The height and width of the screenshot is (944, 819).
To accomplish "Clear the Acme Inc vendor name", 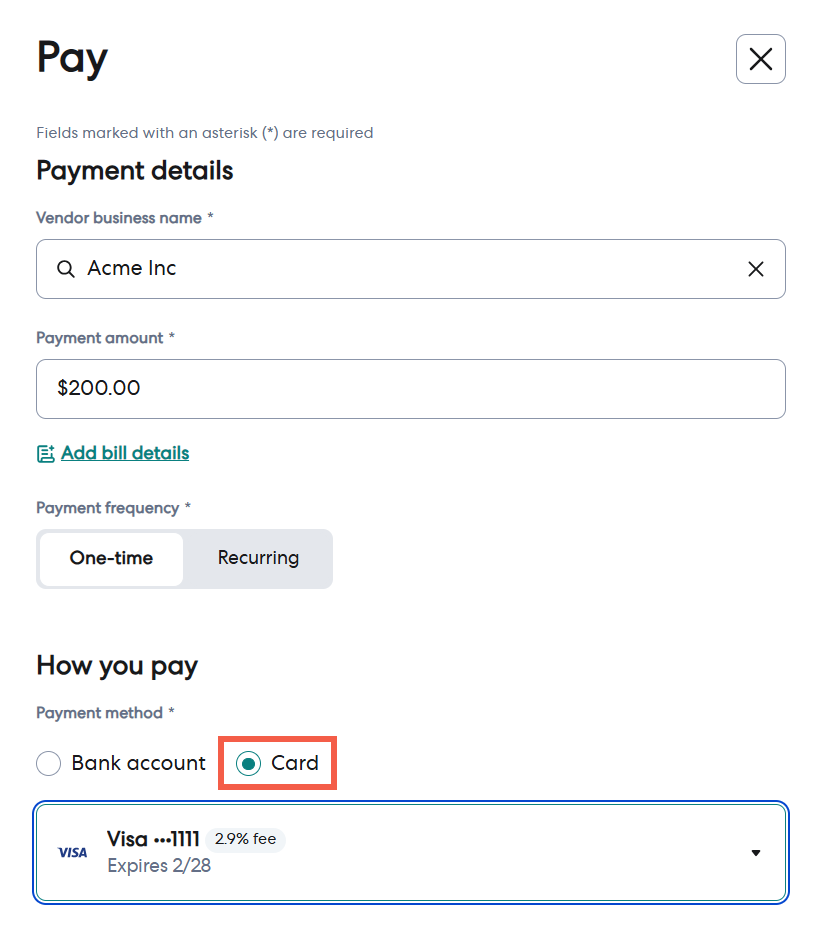I will [x=755, y=269].
